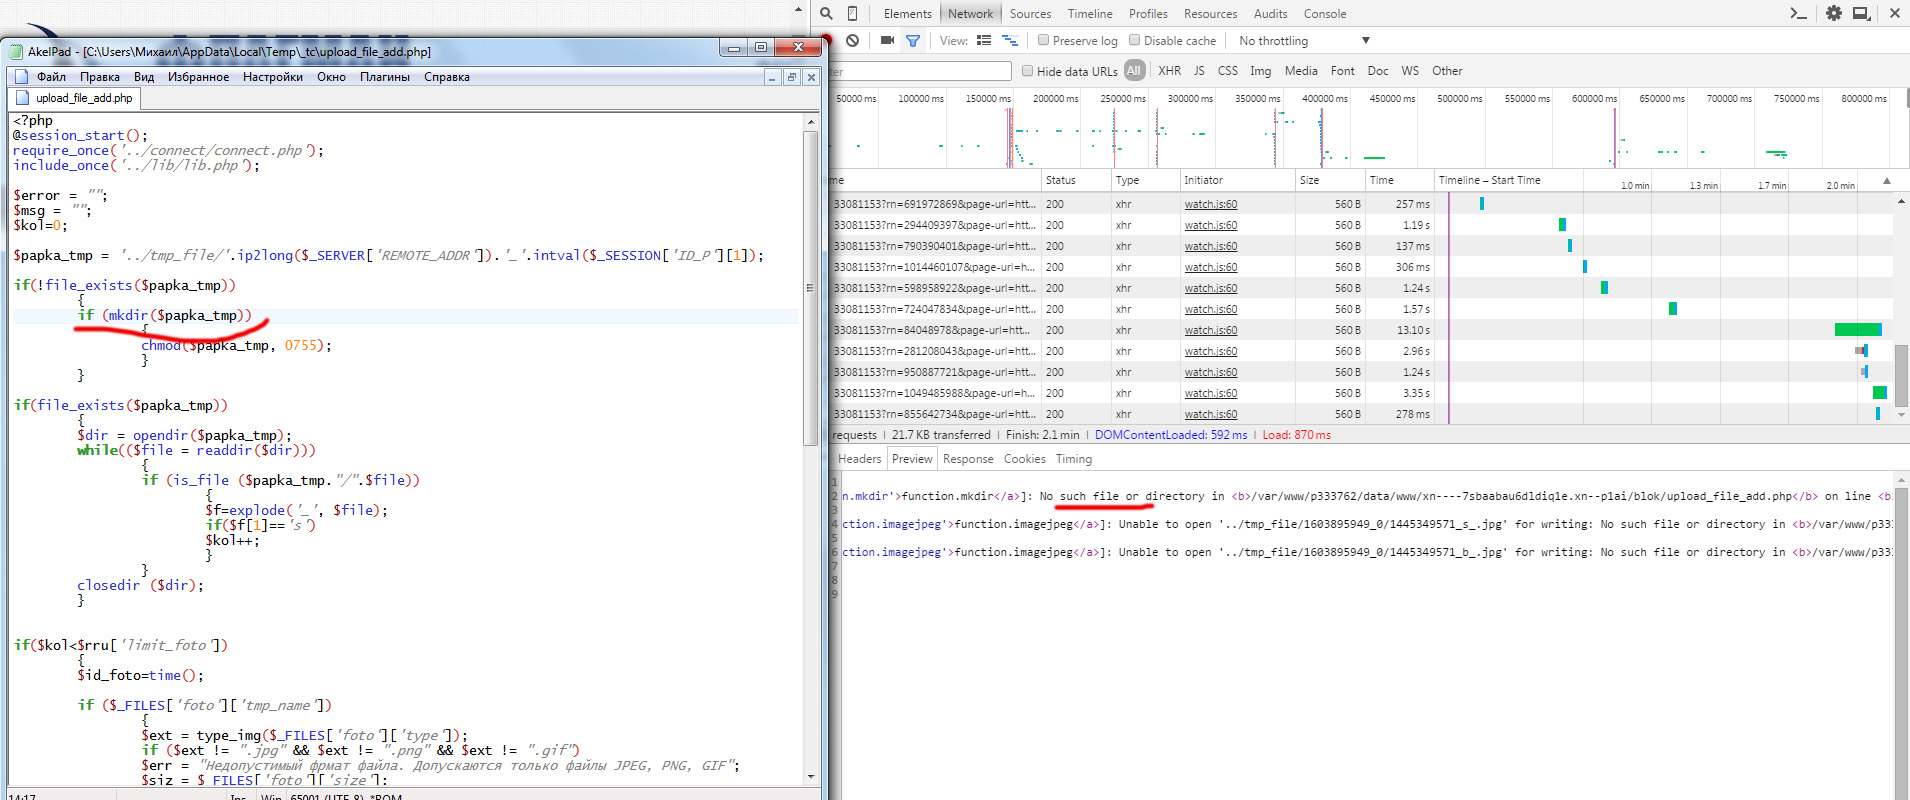
Task: Toggle the network filter funnel icon
Action: coord(913,41)
